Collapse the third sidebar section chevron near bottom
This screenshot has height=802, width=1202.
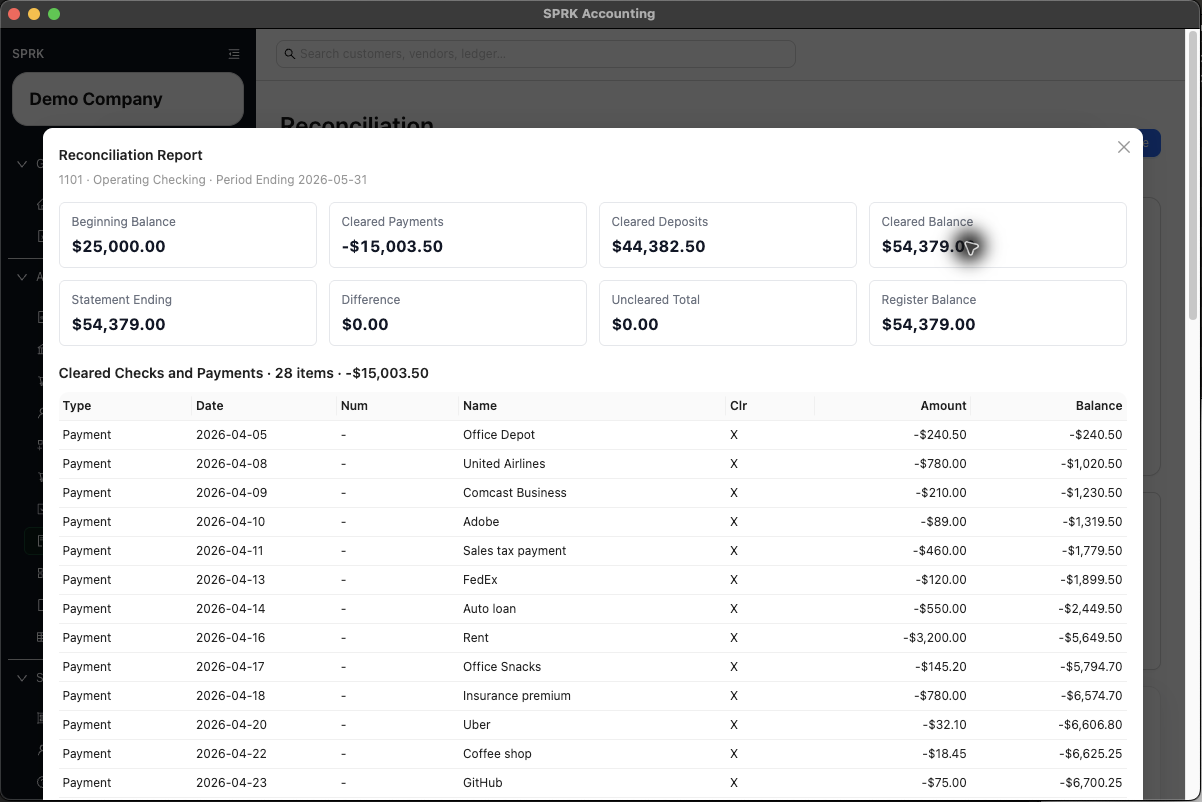tap(22, 678)
